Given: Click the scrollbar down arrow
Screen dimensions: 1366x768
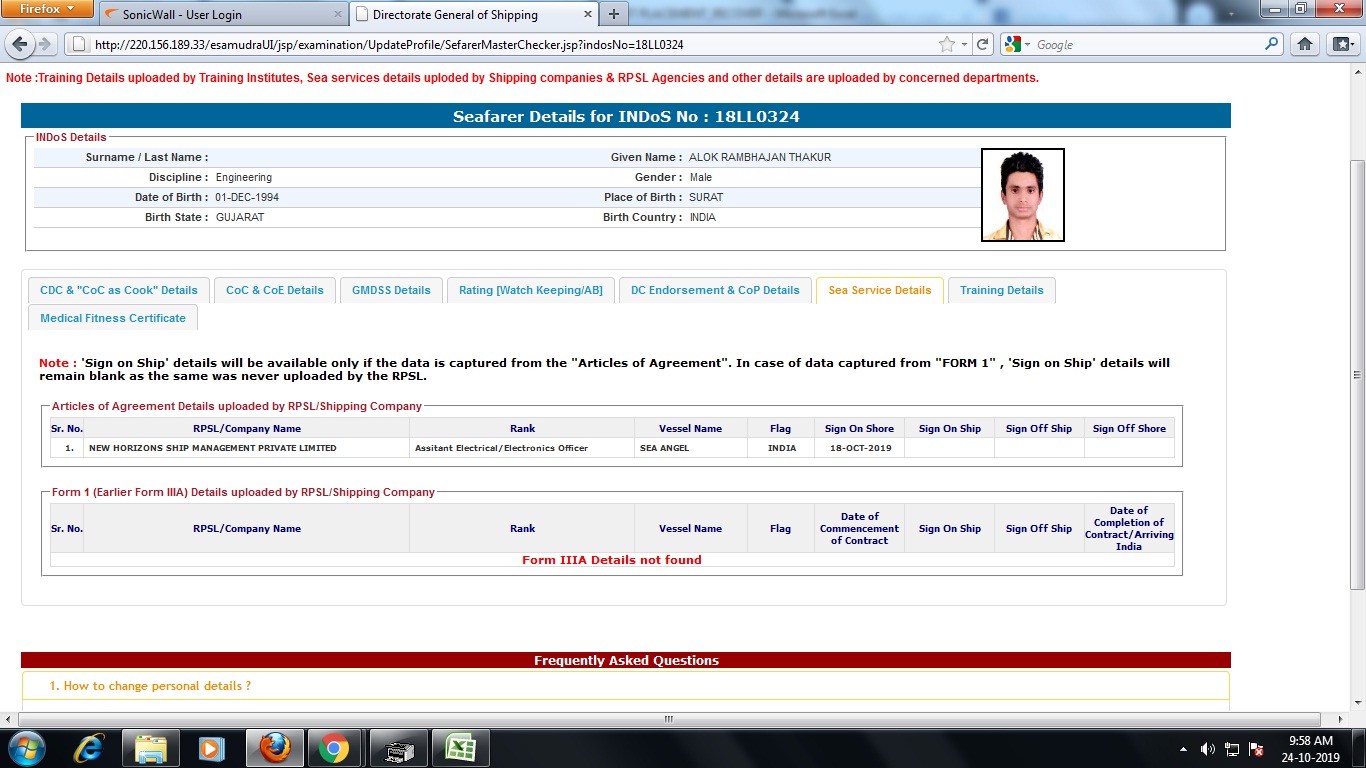Looking at the screenshot, I should [x=1357, y=703].
